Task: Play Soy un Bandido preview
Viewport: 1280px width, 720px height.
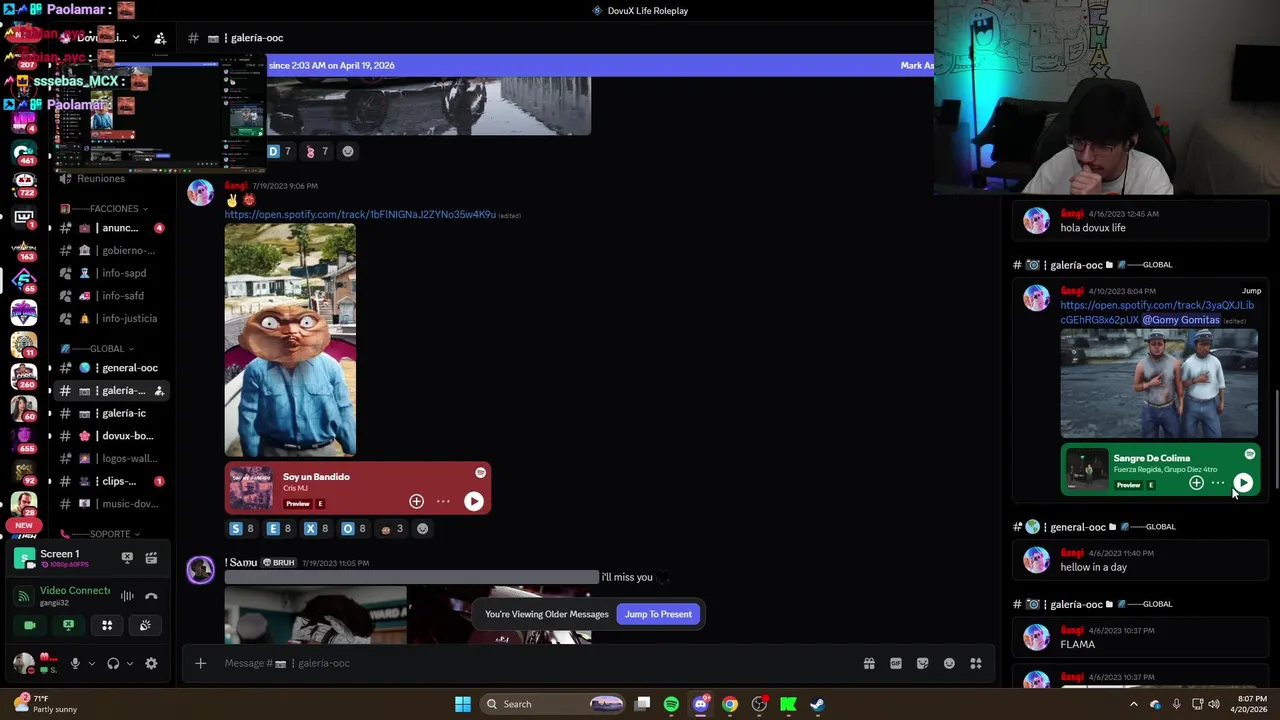Action: pos(474,501)
